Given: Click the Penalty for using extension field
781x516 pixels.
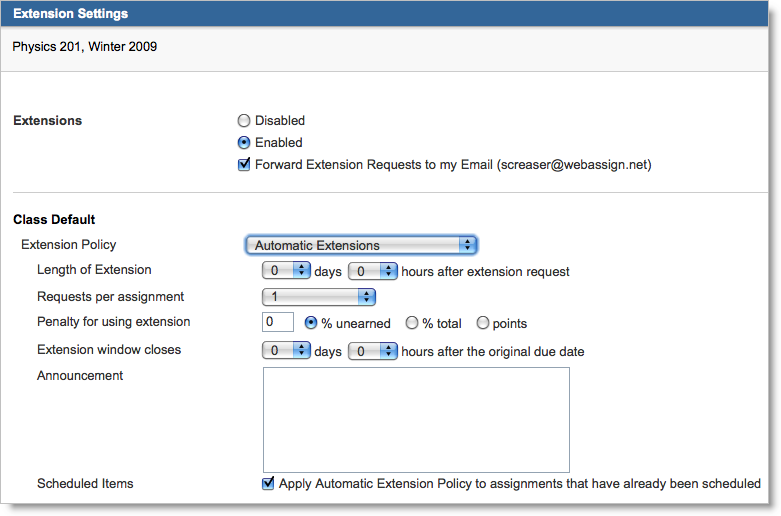Looking at the screenshot, I should point(277,323).
